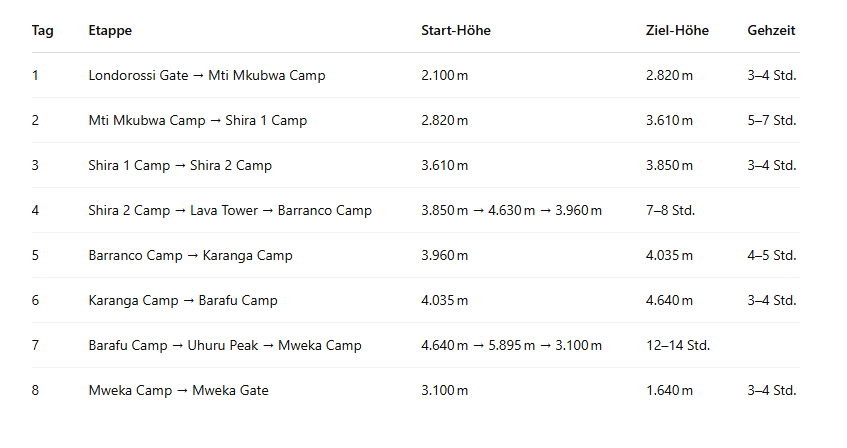
Task: Select the 12–14 Std. duration cell
Action: pyautogui.click(x=678, y=345)
